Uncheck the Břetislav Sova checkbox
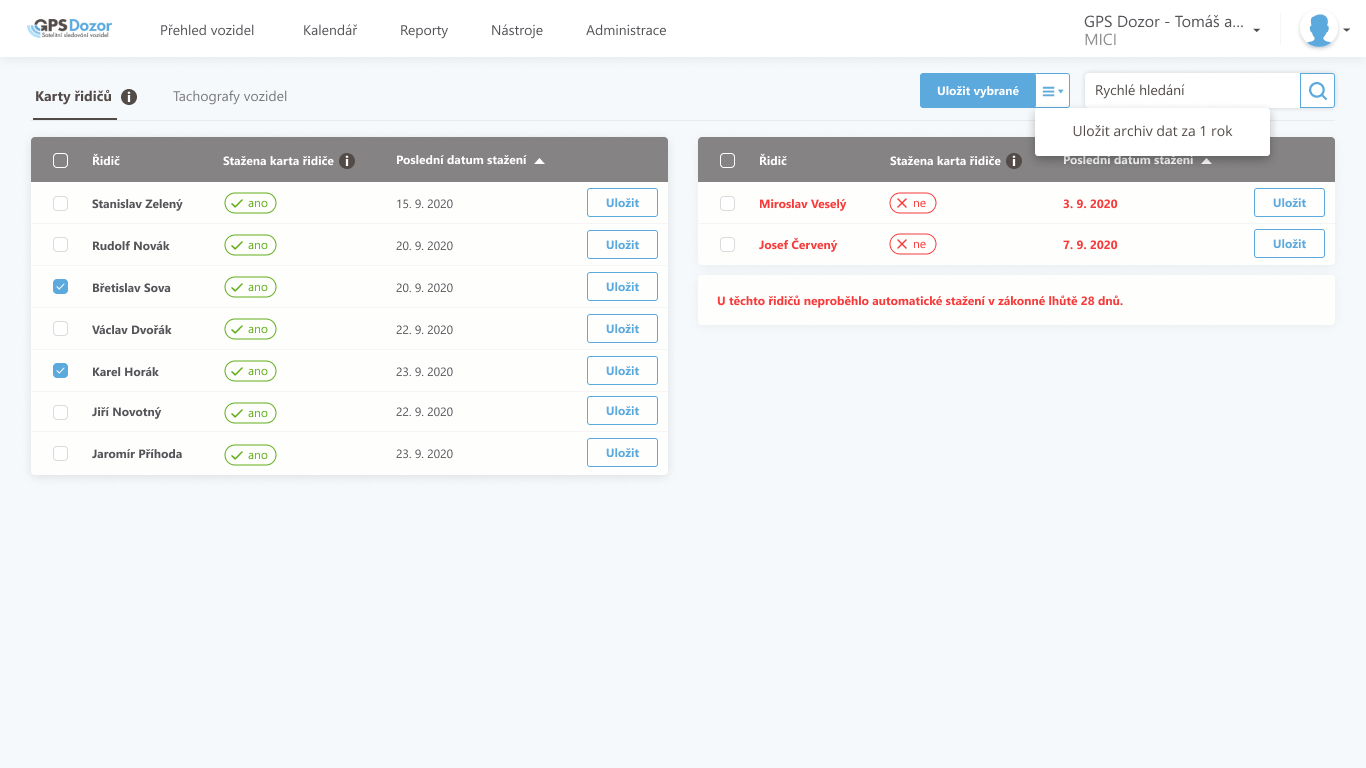This screenshot has width=1366, height=768. tap(60, 287)
